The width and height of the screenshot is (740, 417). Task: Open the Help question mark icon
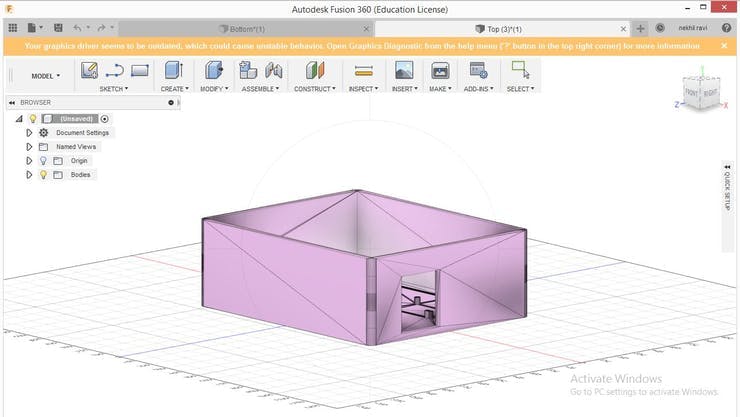coord(726,28)
